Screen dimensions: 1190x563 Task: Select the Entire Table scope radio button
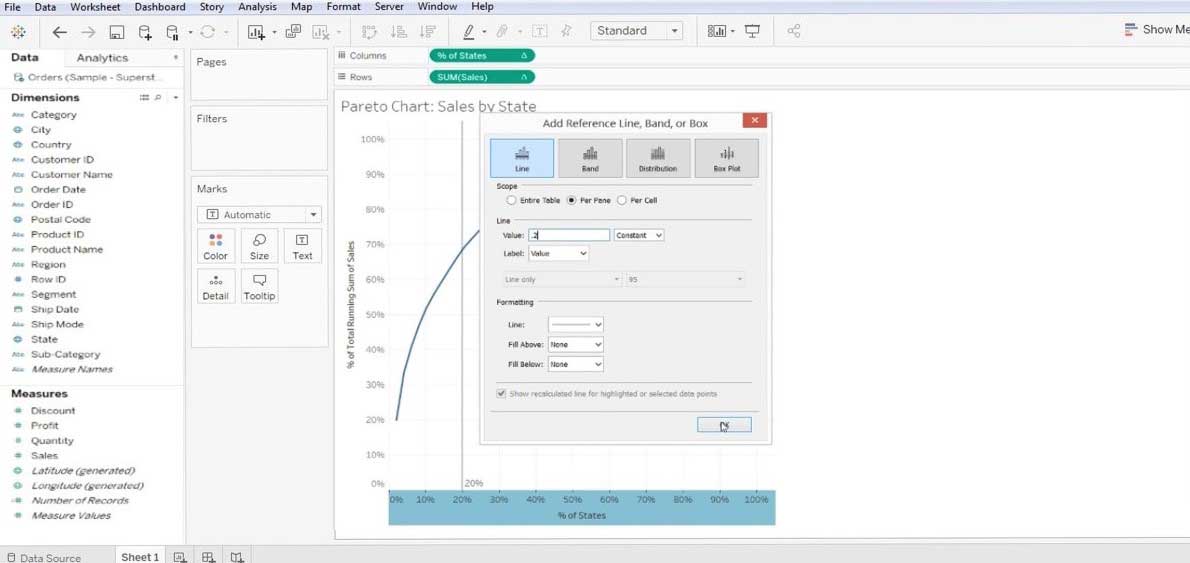(x=511, y=201)
